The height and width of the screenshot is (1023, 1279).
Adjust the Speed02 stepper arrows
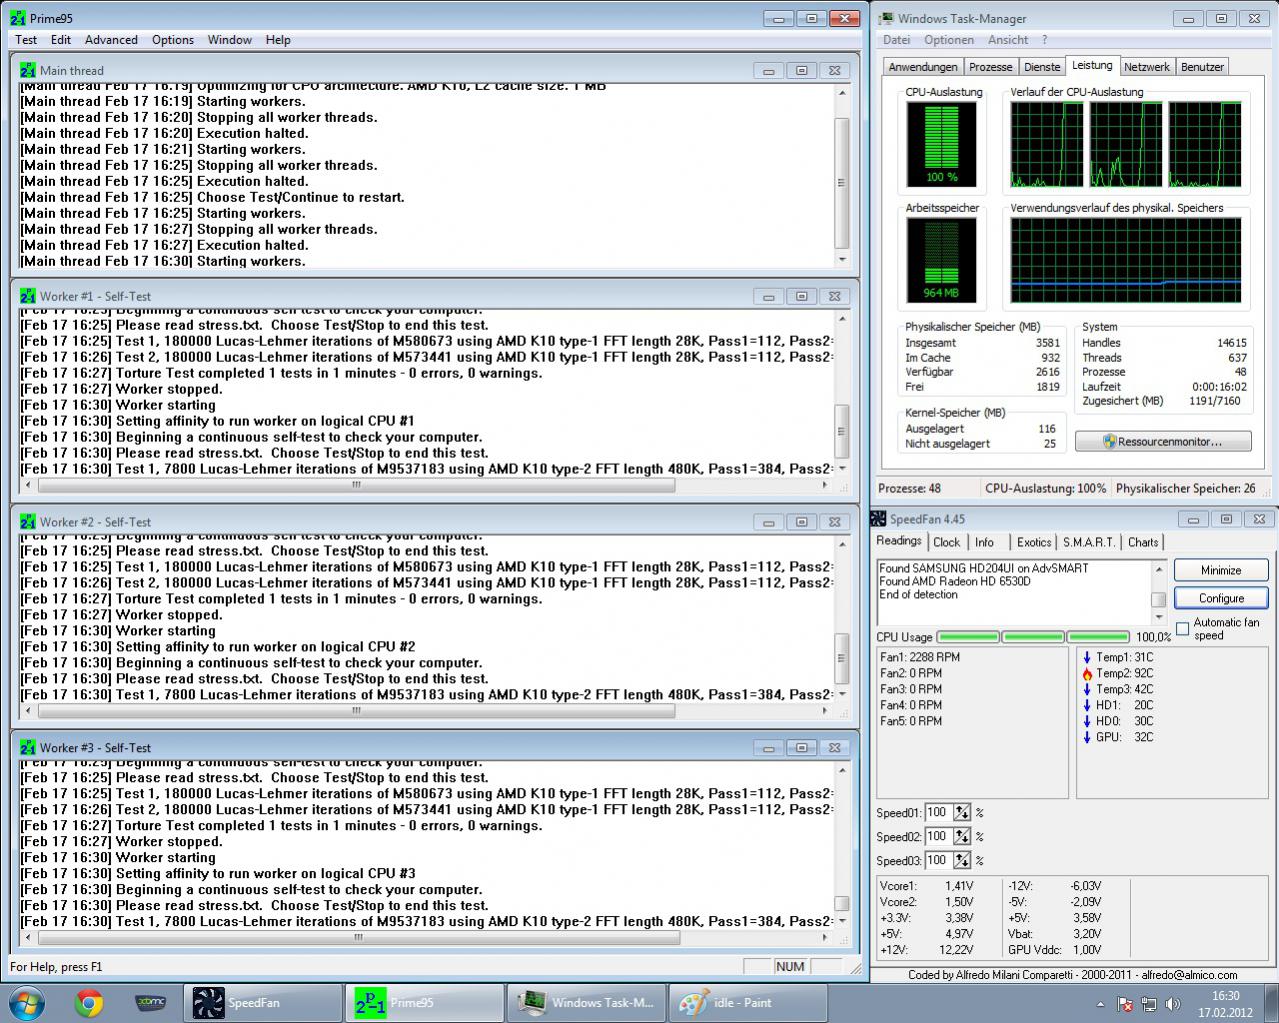962,836
